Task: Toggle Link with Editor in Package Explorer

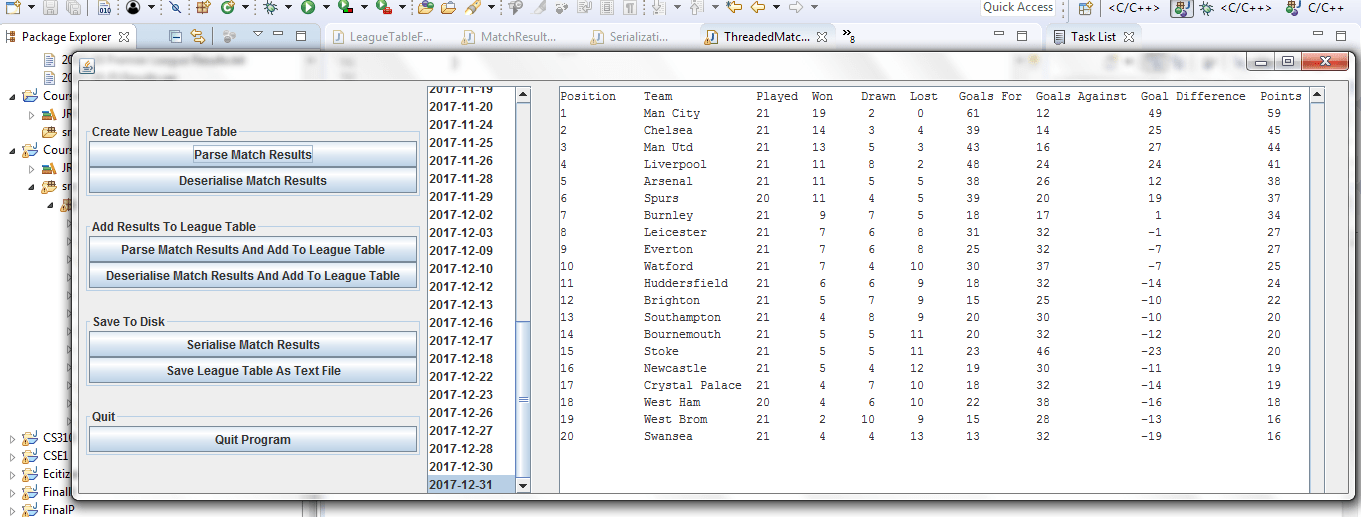Action: [x=198, y=37]
